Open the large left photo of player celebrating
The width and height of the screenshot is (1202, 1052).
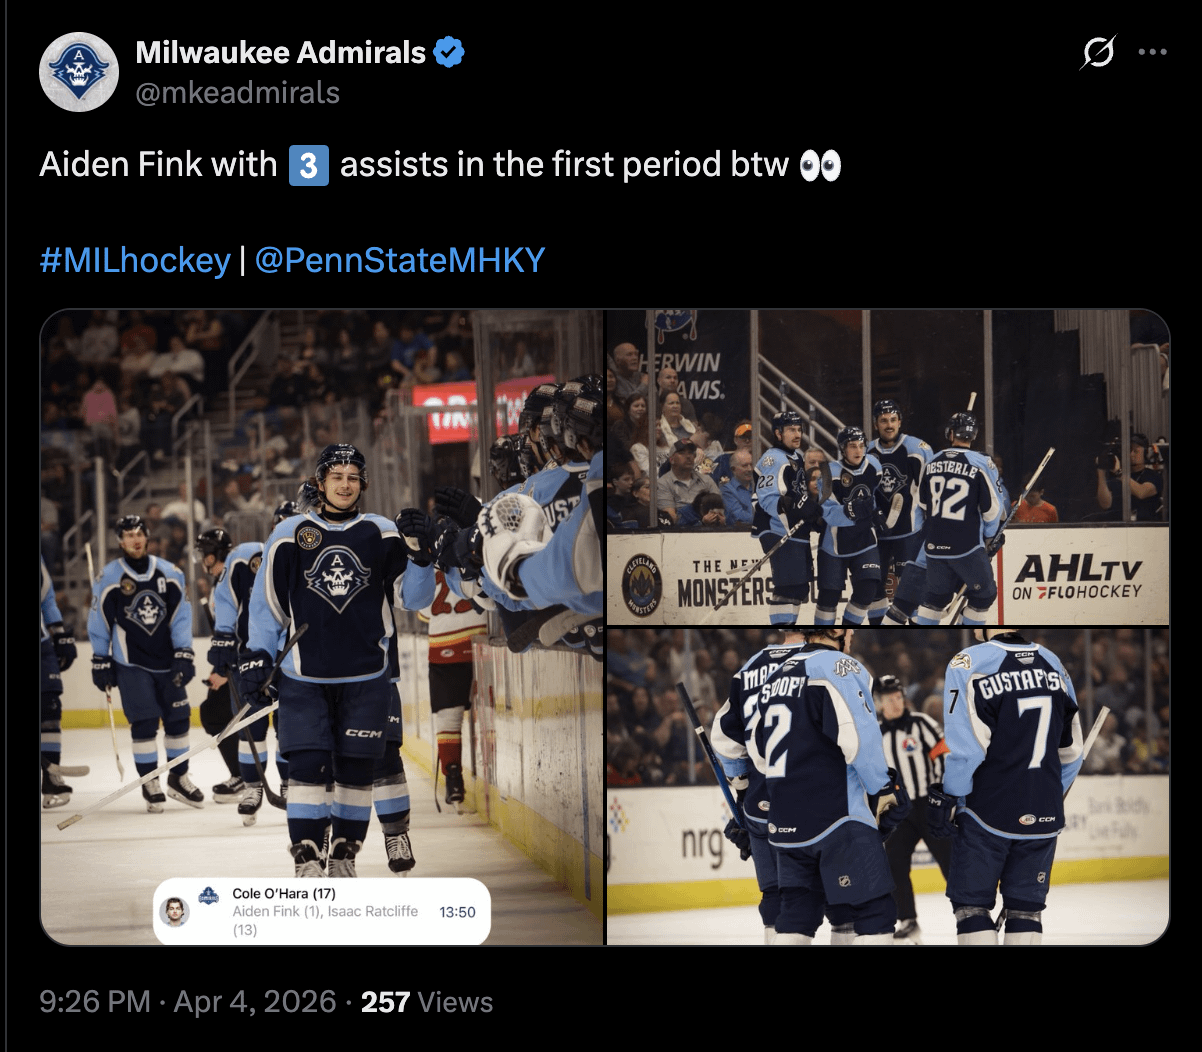[322, 627]
